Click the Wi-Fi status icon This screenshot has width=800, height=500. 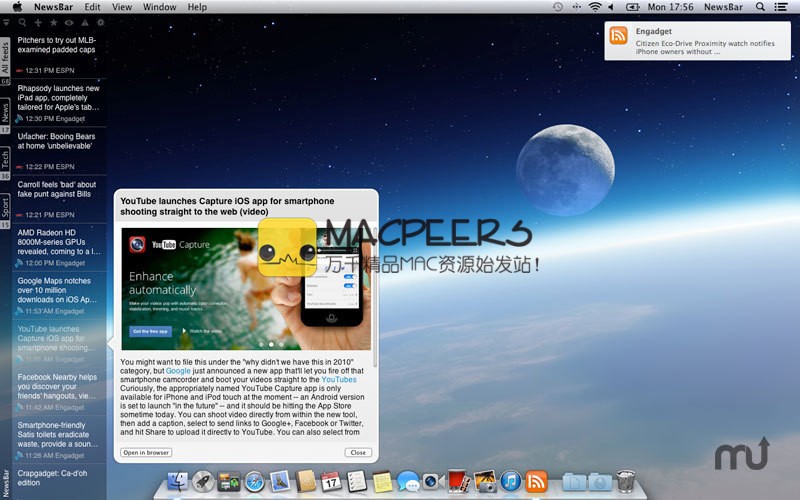coord(594,7)
